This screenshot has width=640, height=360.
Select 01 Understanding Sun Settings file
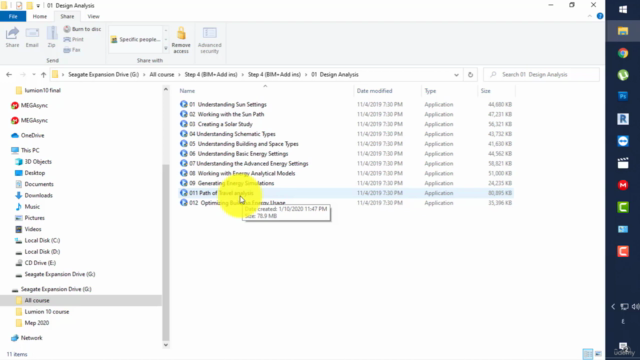[x=228, y=104]
